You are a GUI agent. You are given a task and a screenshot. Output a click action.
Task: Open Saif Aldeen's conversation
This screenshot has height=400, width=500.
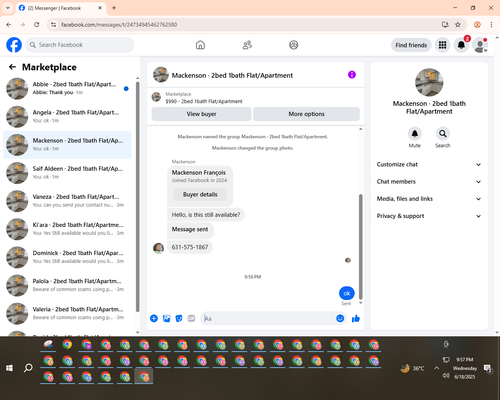pos(67,173)
